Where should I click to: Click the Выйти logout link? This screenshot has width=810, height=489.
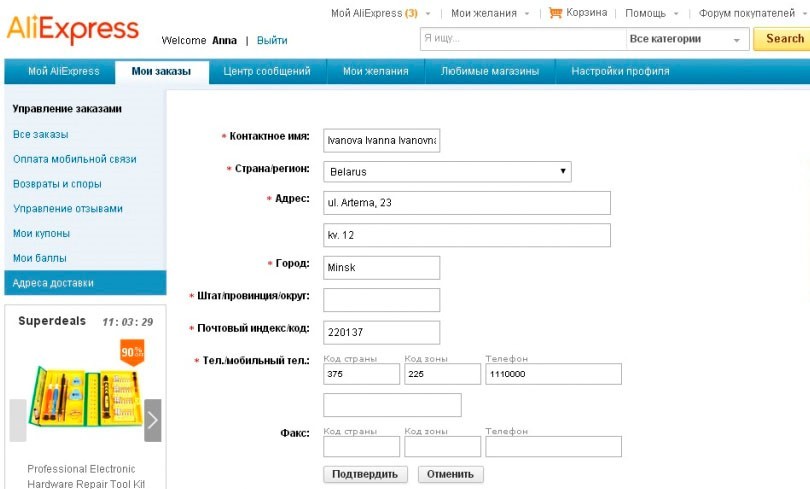[x=272, y=40]
